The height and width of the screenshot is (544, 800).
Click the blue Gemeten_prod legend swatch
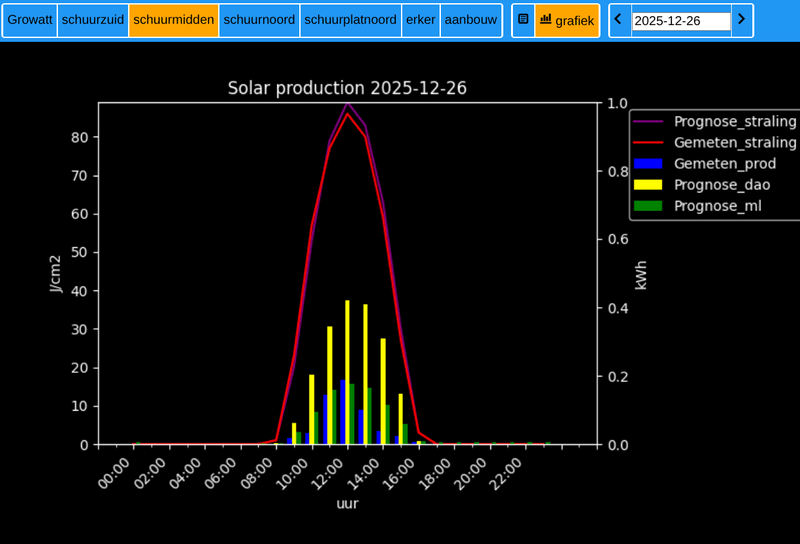(x=648, y=164)
